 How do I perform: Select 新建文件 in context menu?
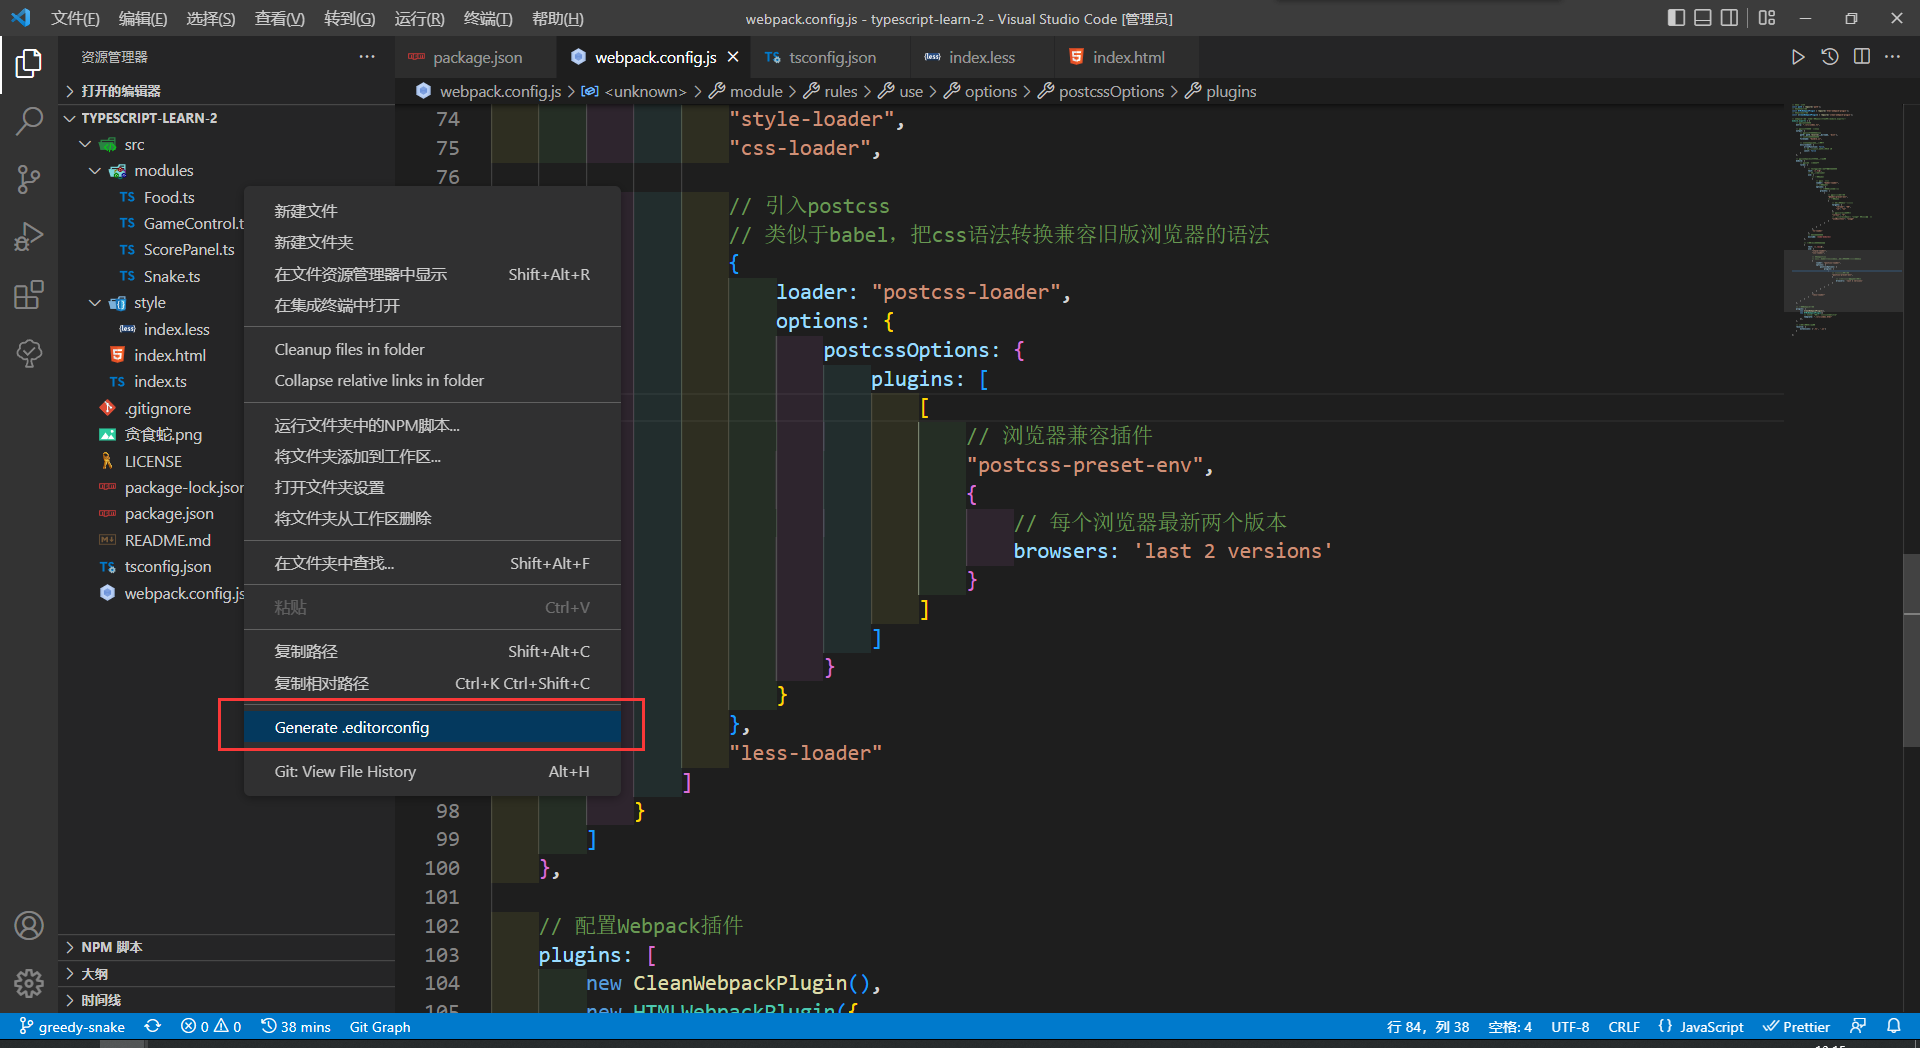[432, 211]
